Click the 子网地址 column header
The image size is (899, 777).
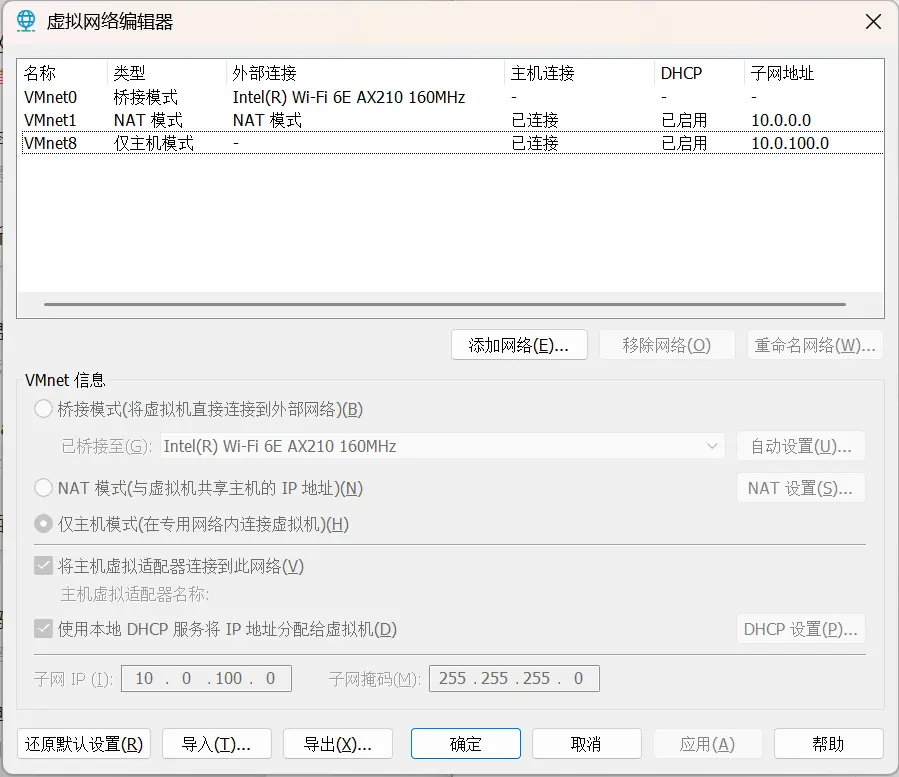tap(781, 73)
